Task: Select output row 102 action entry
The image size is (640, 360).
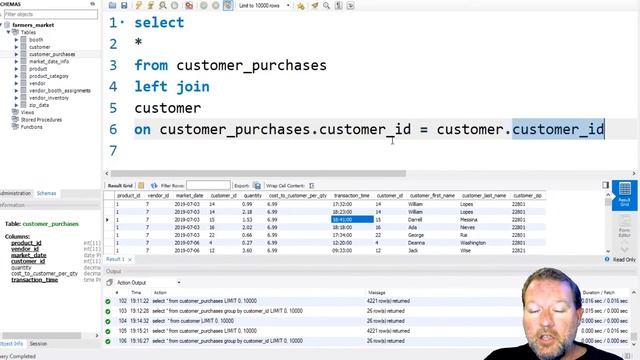Action: [204, 301]
